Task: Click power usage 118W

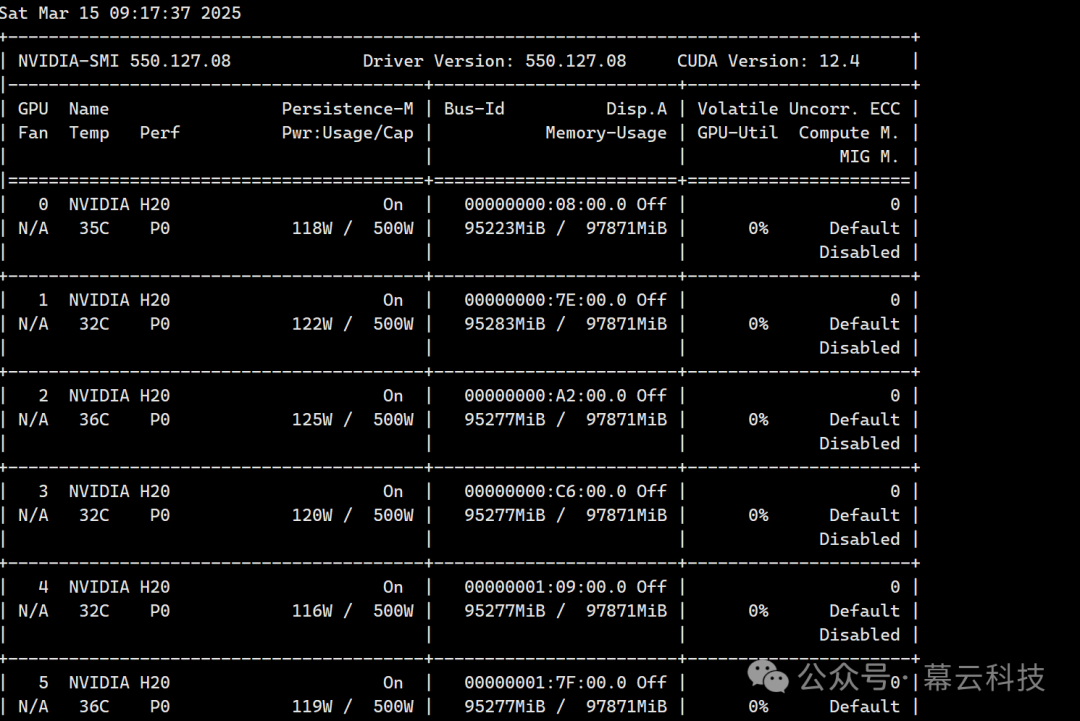Action: tap(312, 229)
